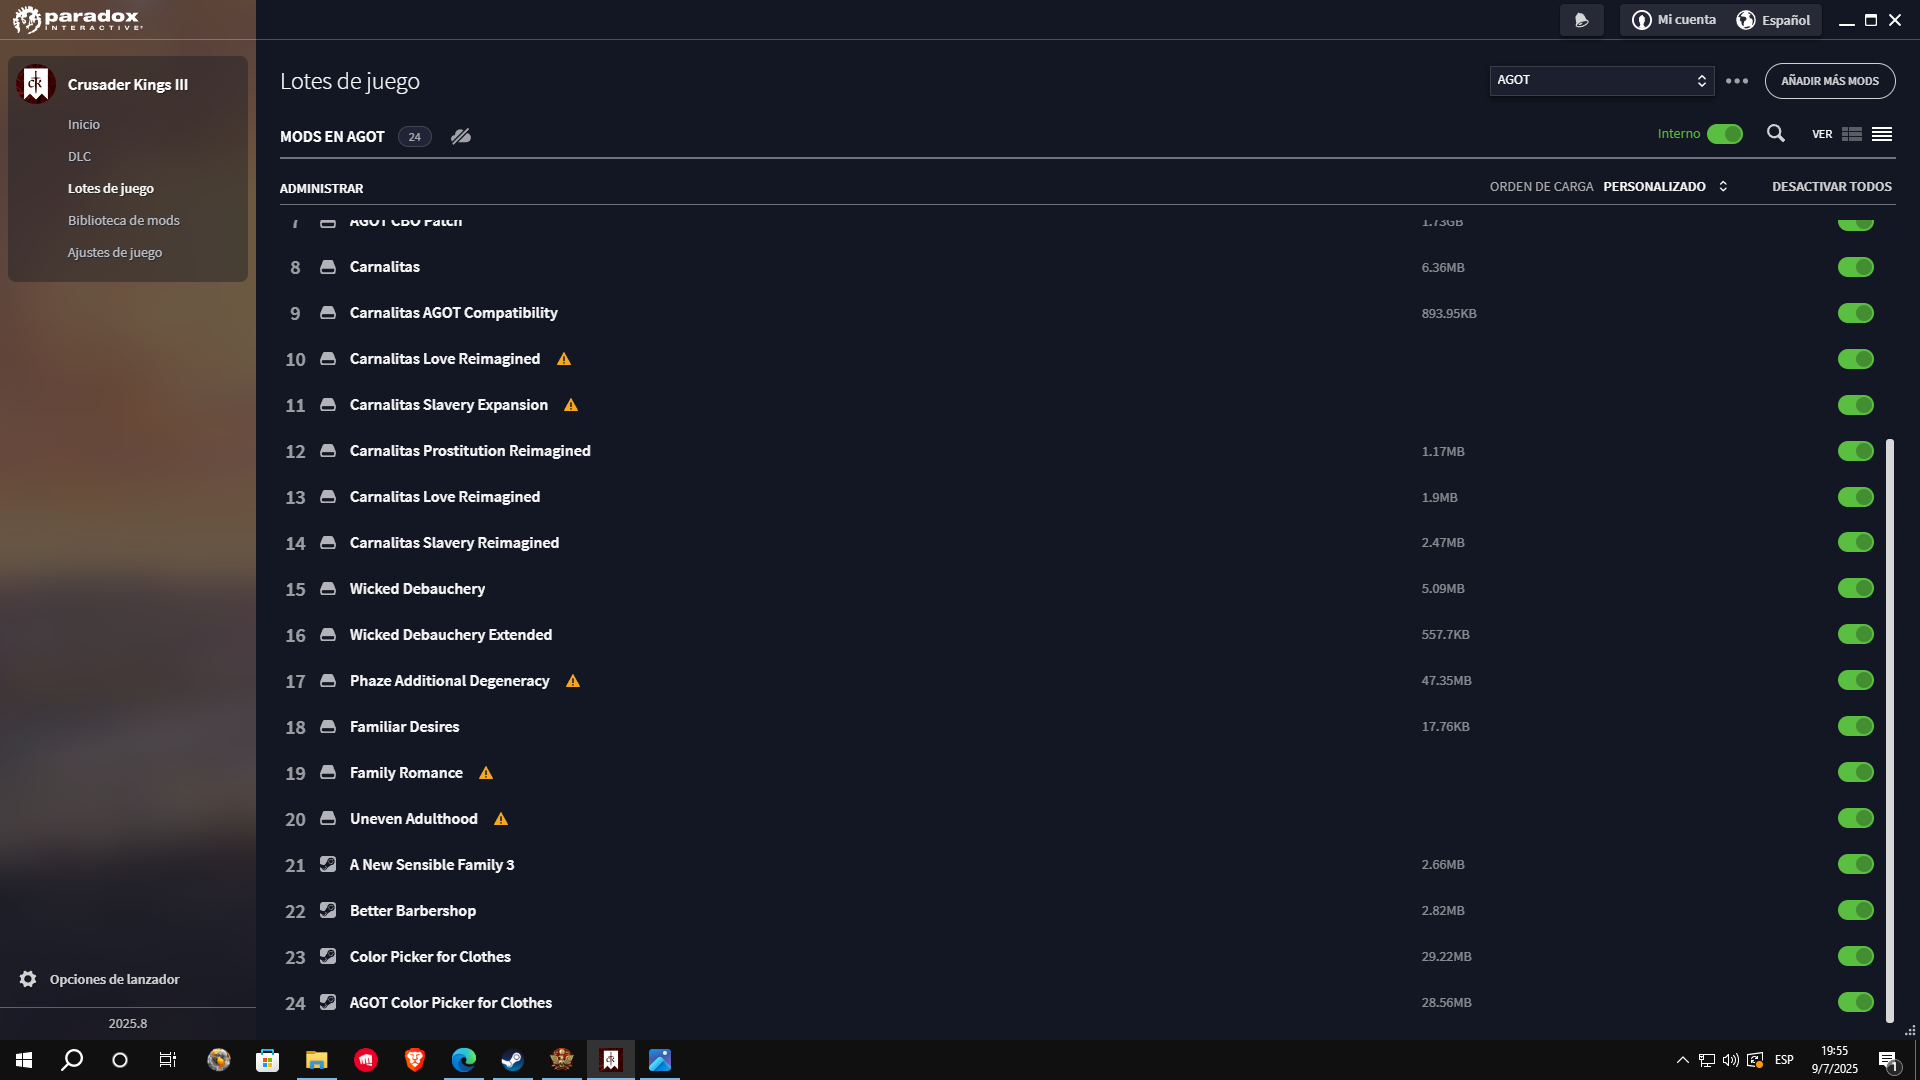Open the load order Personalizado dropdown
Image resolution: width=1920 pixels, height=1080 pixels.
coord(1665,187)
